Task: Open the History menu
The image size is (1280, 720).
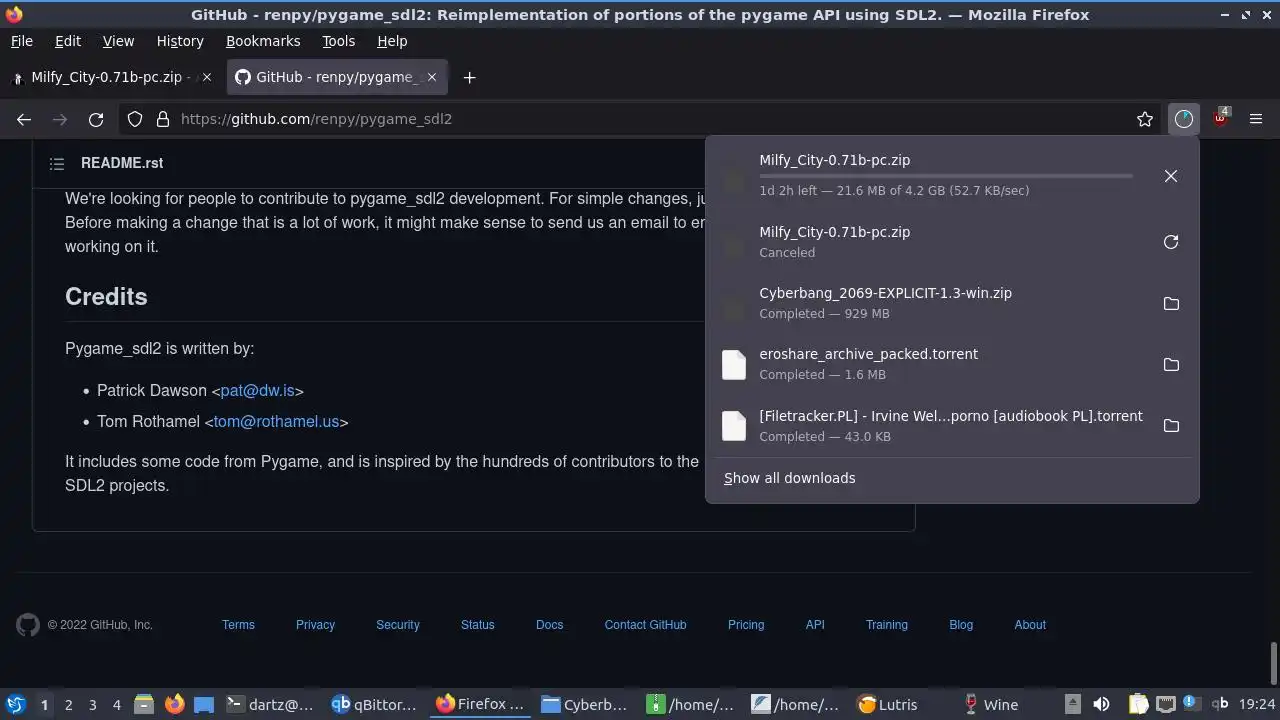Action: (x=180, y=41)
